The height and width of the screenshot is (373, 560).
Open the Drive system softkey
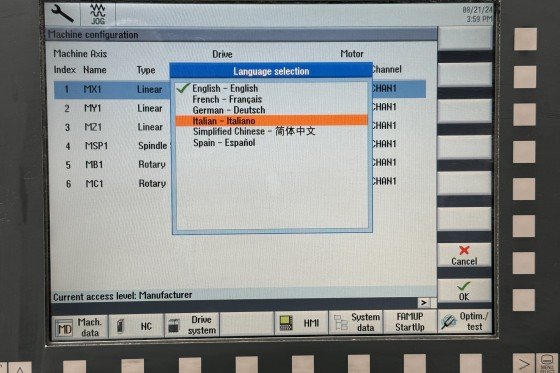coord(192,325)
